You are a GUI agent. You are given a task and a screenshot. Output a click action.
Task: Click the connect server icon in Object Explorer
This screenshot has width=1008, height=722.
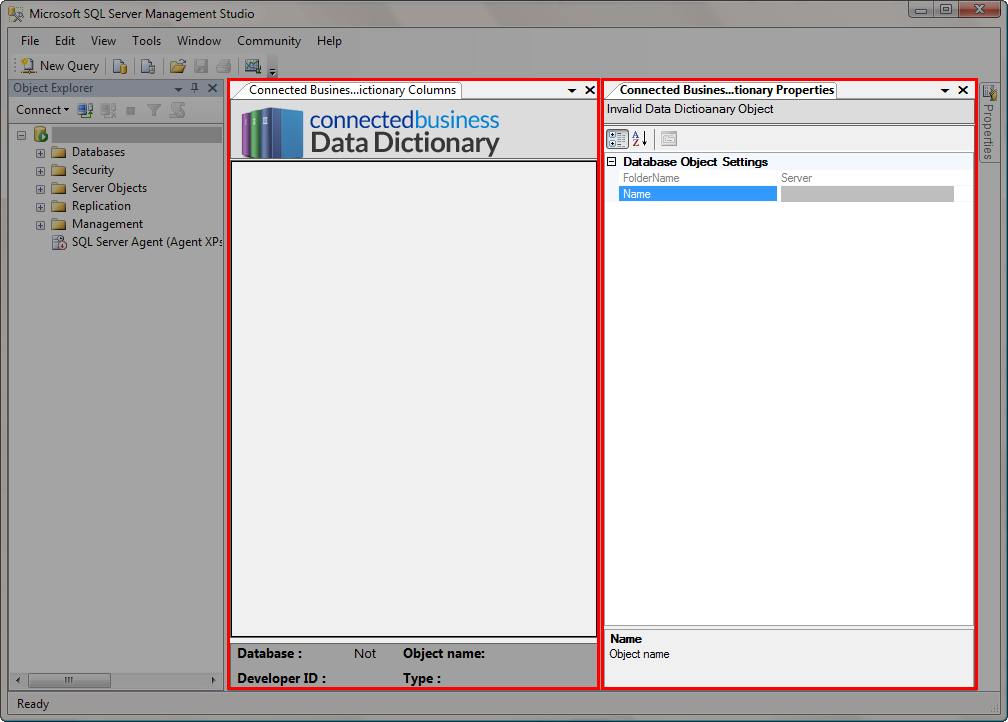coord(86,110)
